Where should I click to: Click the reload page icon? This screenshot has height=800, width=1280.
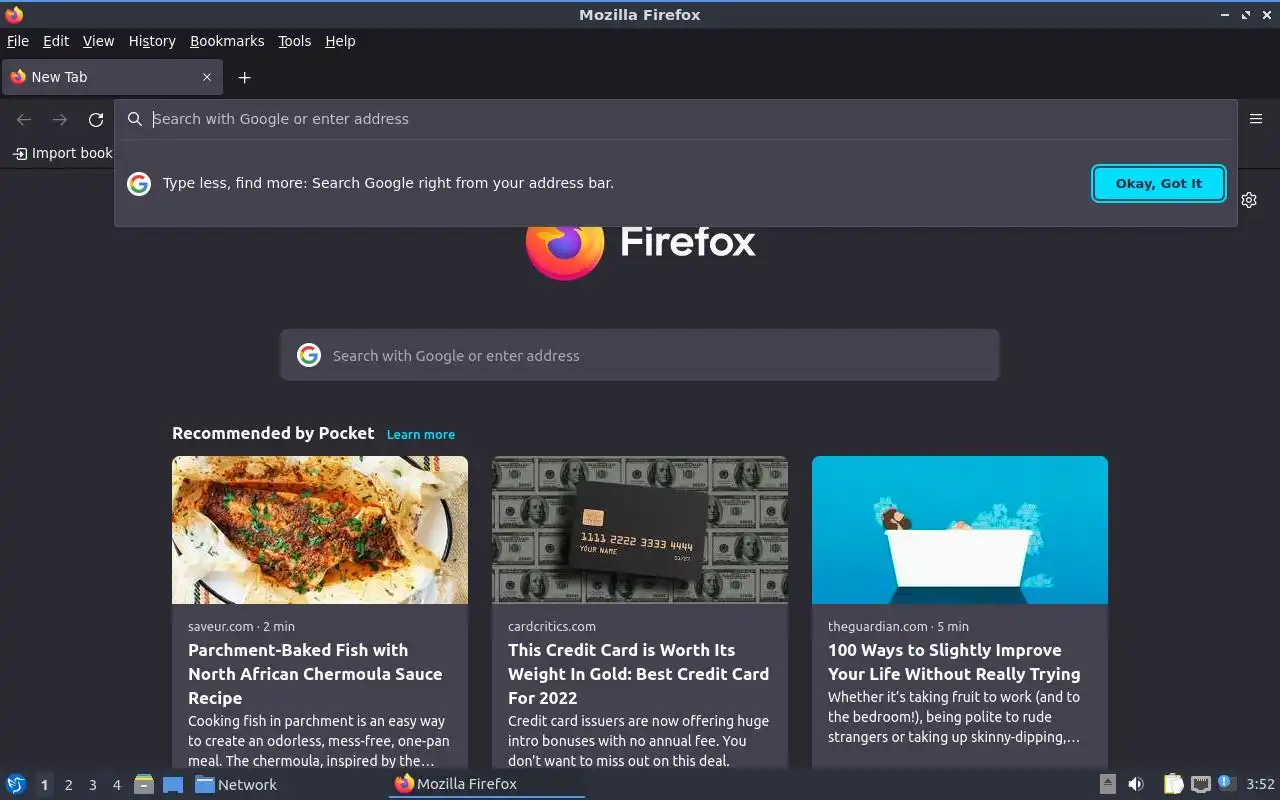tap(96, 120)
